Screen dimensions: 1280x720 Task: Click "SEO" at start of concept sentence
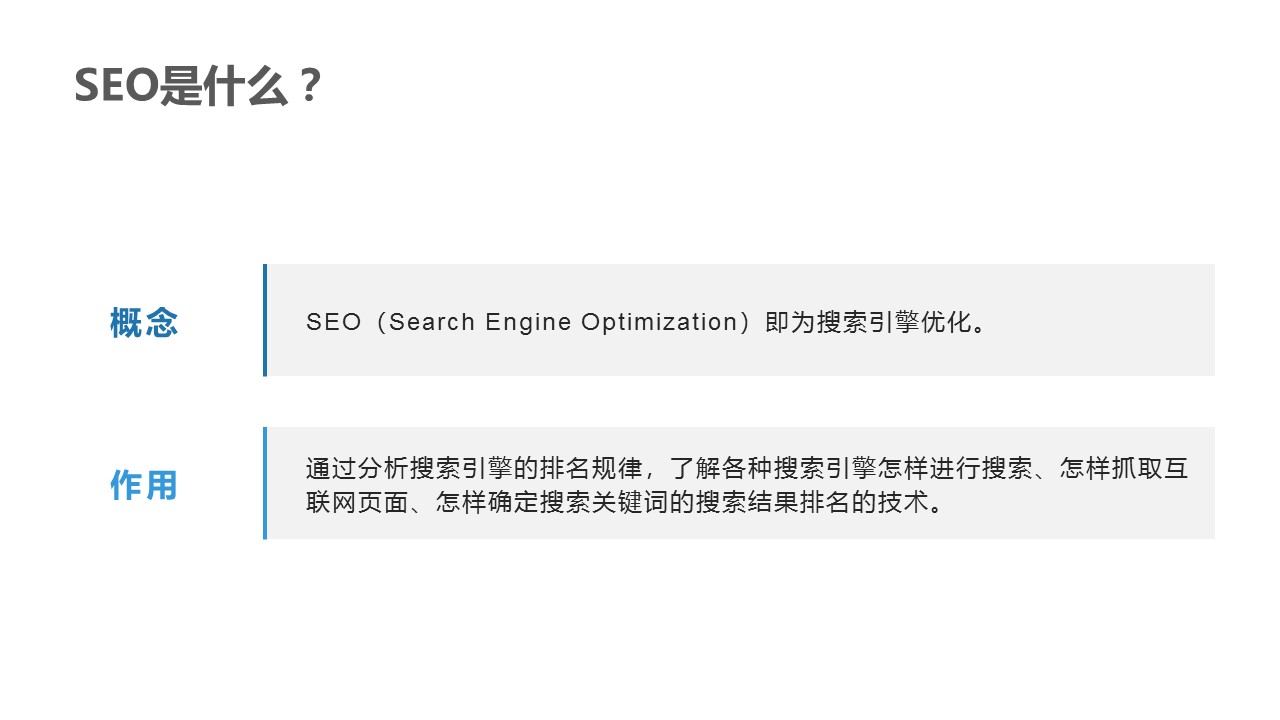tap(334, 323)
